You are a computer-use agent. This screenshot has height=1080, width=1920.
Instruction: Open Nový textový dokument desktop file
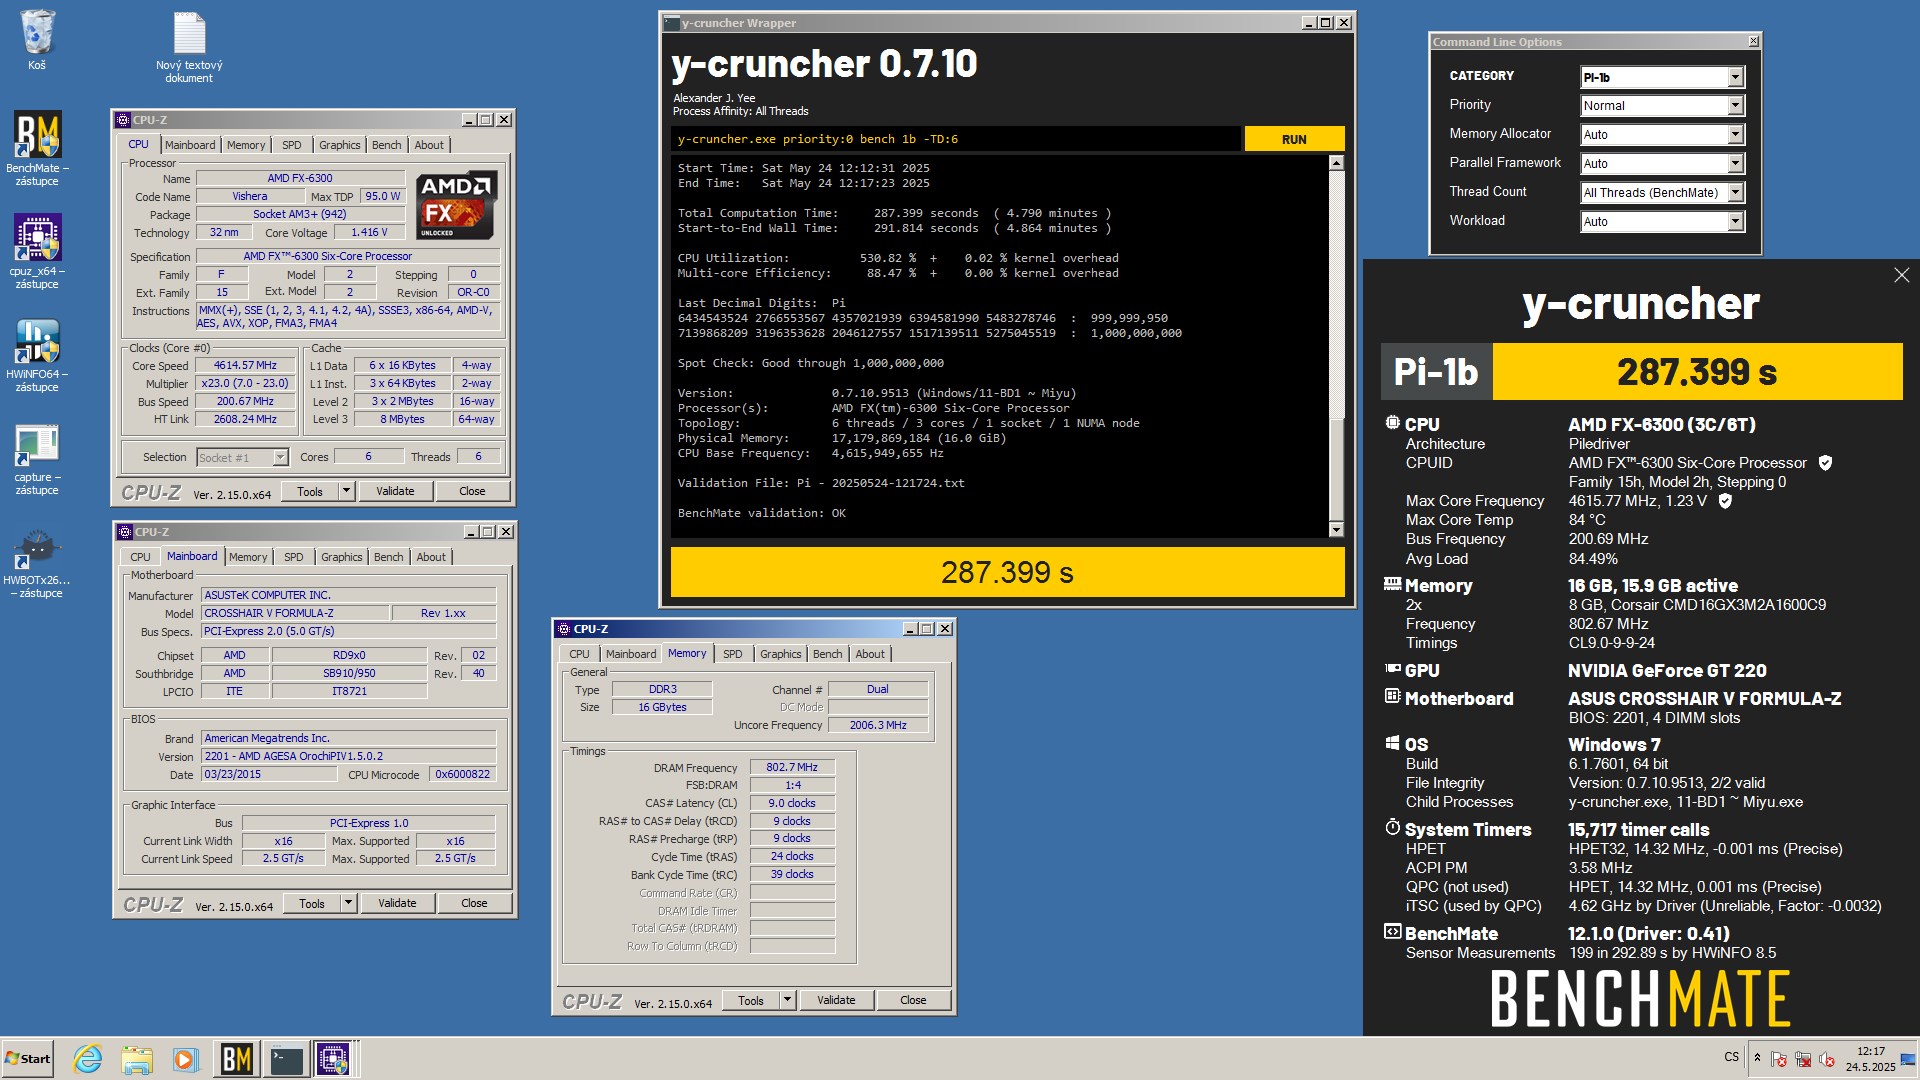tap(189, 47)
